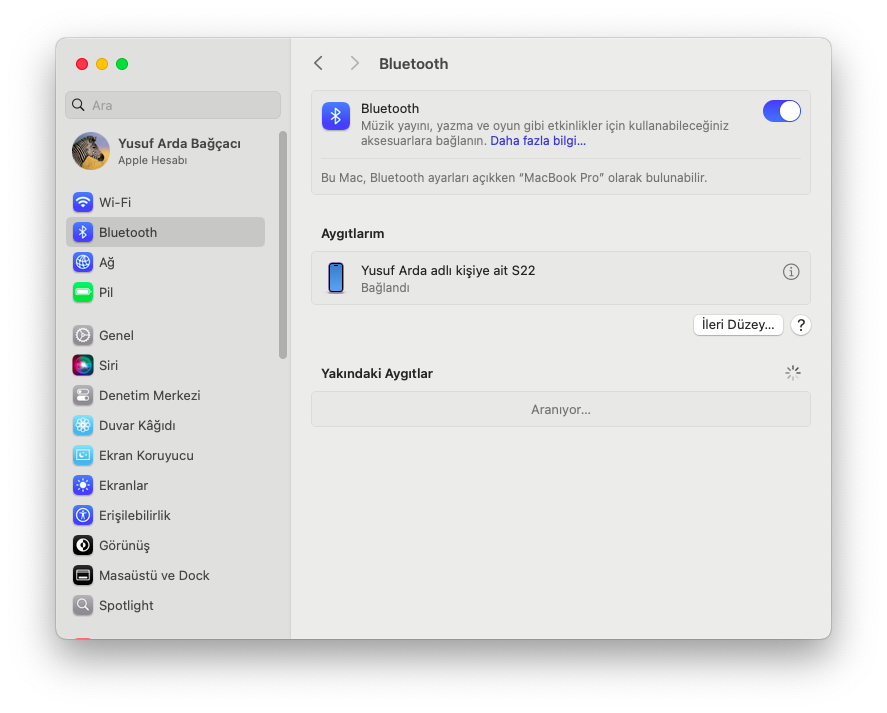This screenshot has width=887, height=713.
Task: Open Denetim Merkezi icon in sidebar
Action: (83, 395)
